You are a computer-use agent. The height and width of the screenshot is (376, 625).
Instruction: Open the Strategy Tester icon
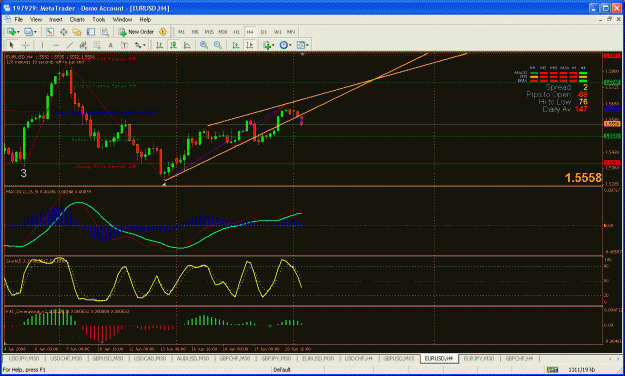point(104,32)
